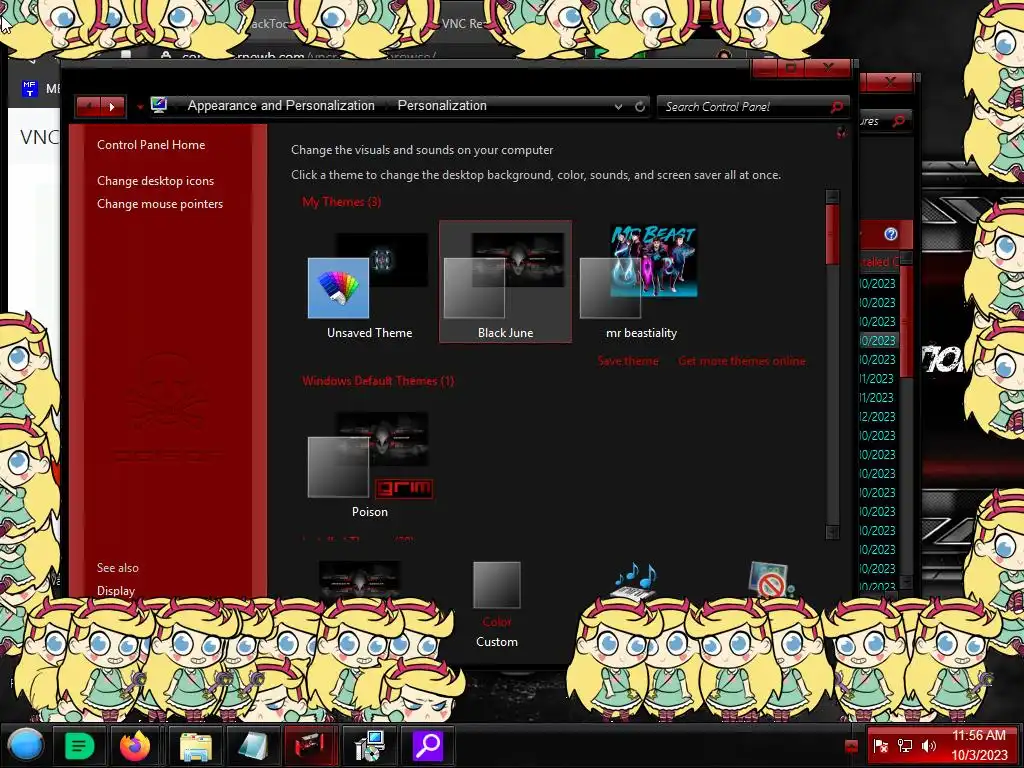Viewport: 1024px width, 768px height.
Task: Click the search magnifier in Control Panel
Action: point(837,106)
